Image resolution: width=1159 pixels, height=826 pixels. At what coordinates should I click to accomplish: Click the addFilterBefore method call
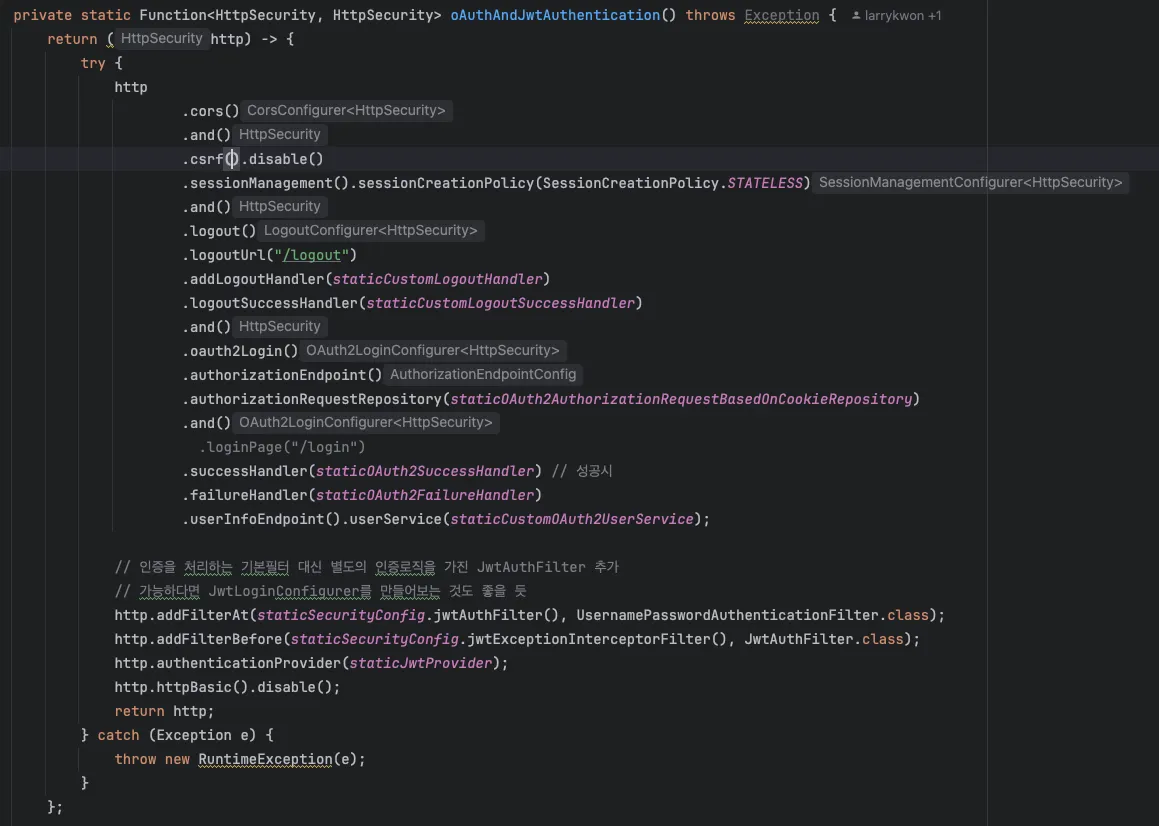(219, 639)
